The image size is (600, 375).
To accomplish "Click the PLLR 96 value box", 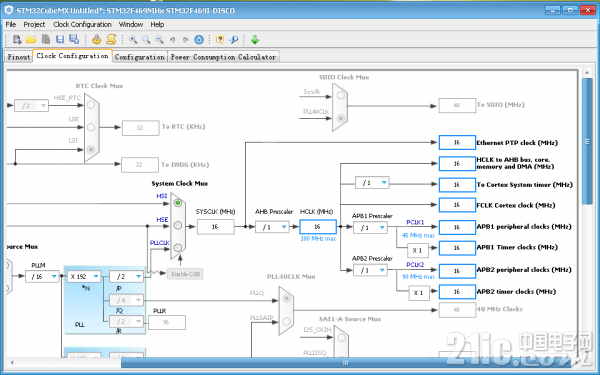I will 167,322.
